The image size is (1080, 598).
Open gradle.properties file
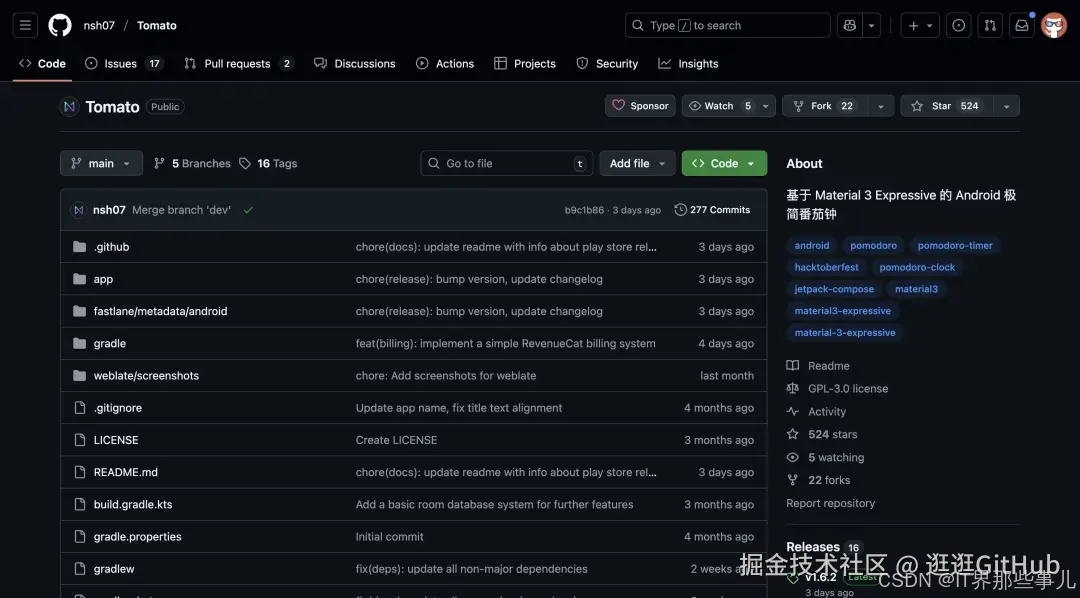pos(138,537)
